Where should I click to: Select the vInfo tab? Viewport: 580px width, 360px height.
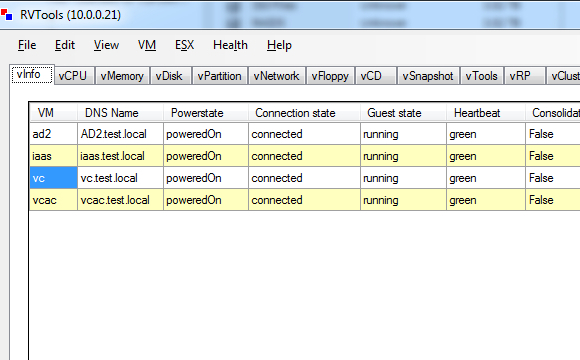click(32, 74)
